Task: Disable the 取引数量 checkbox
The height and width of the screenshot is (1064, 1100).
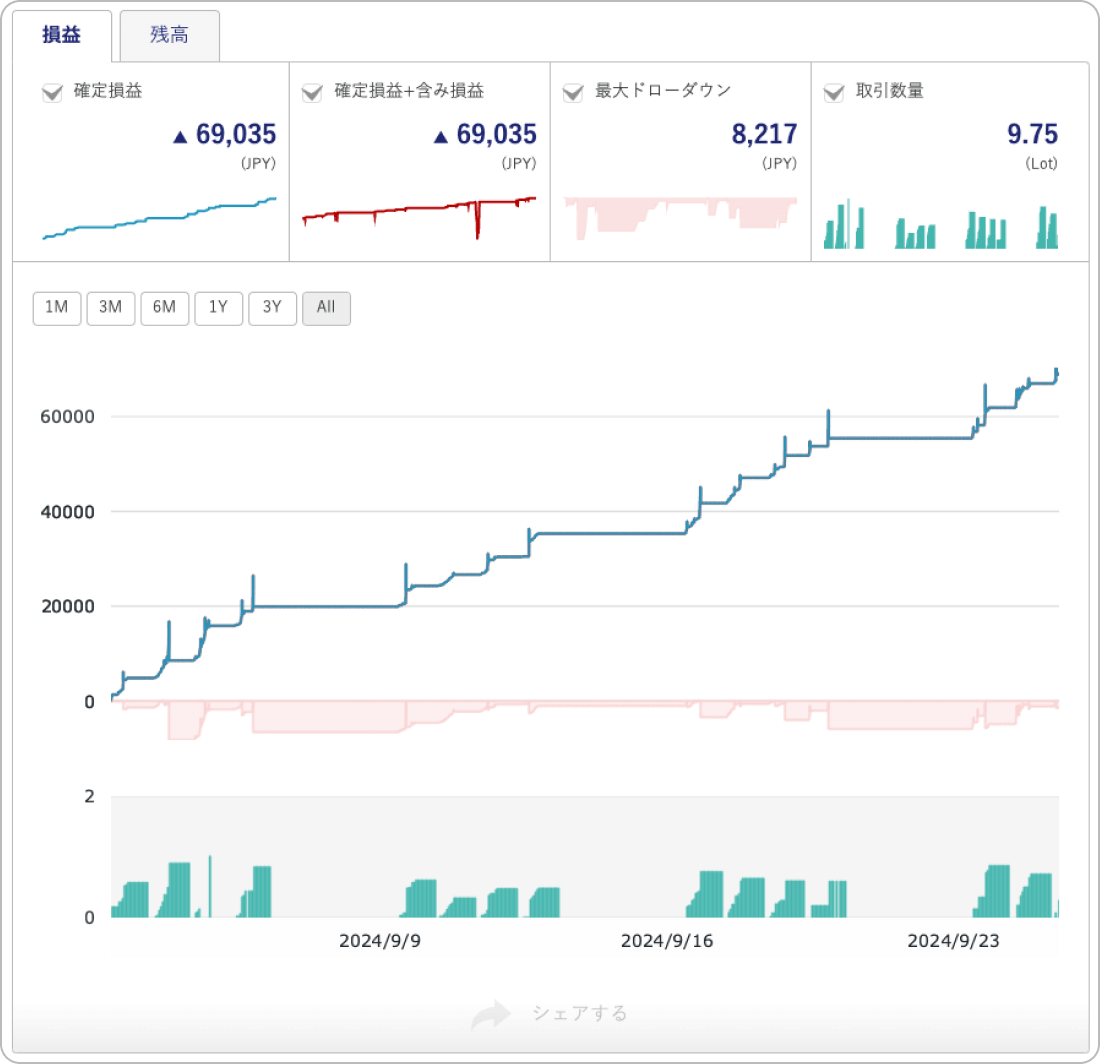Action: (834, 92)
